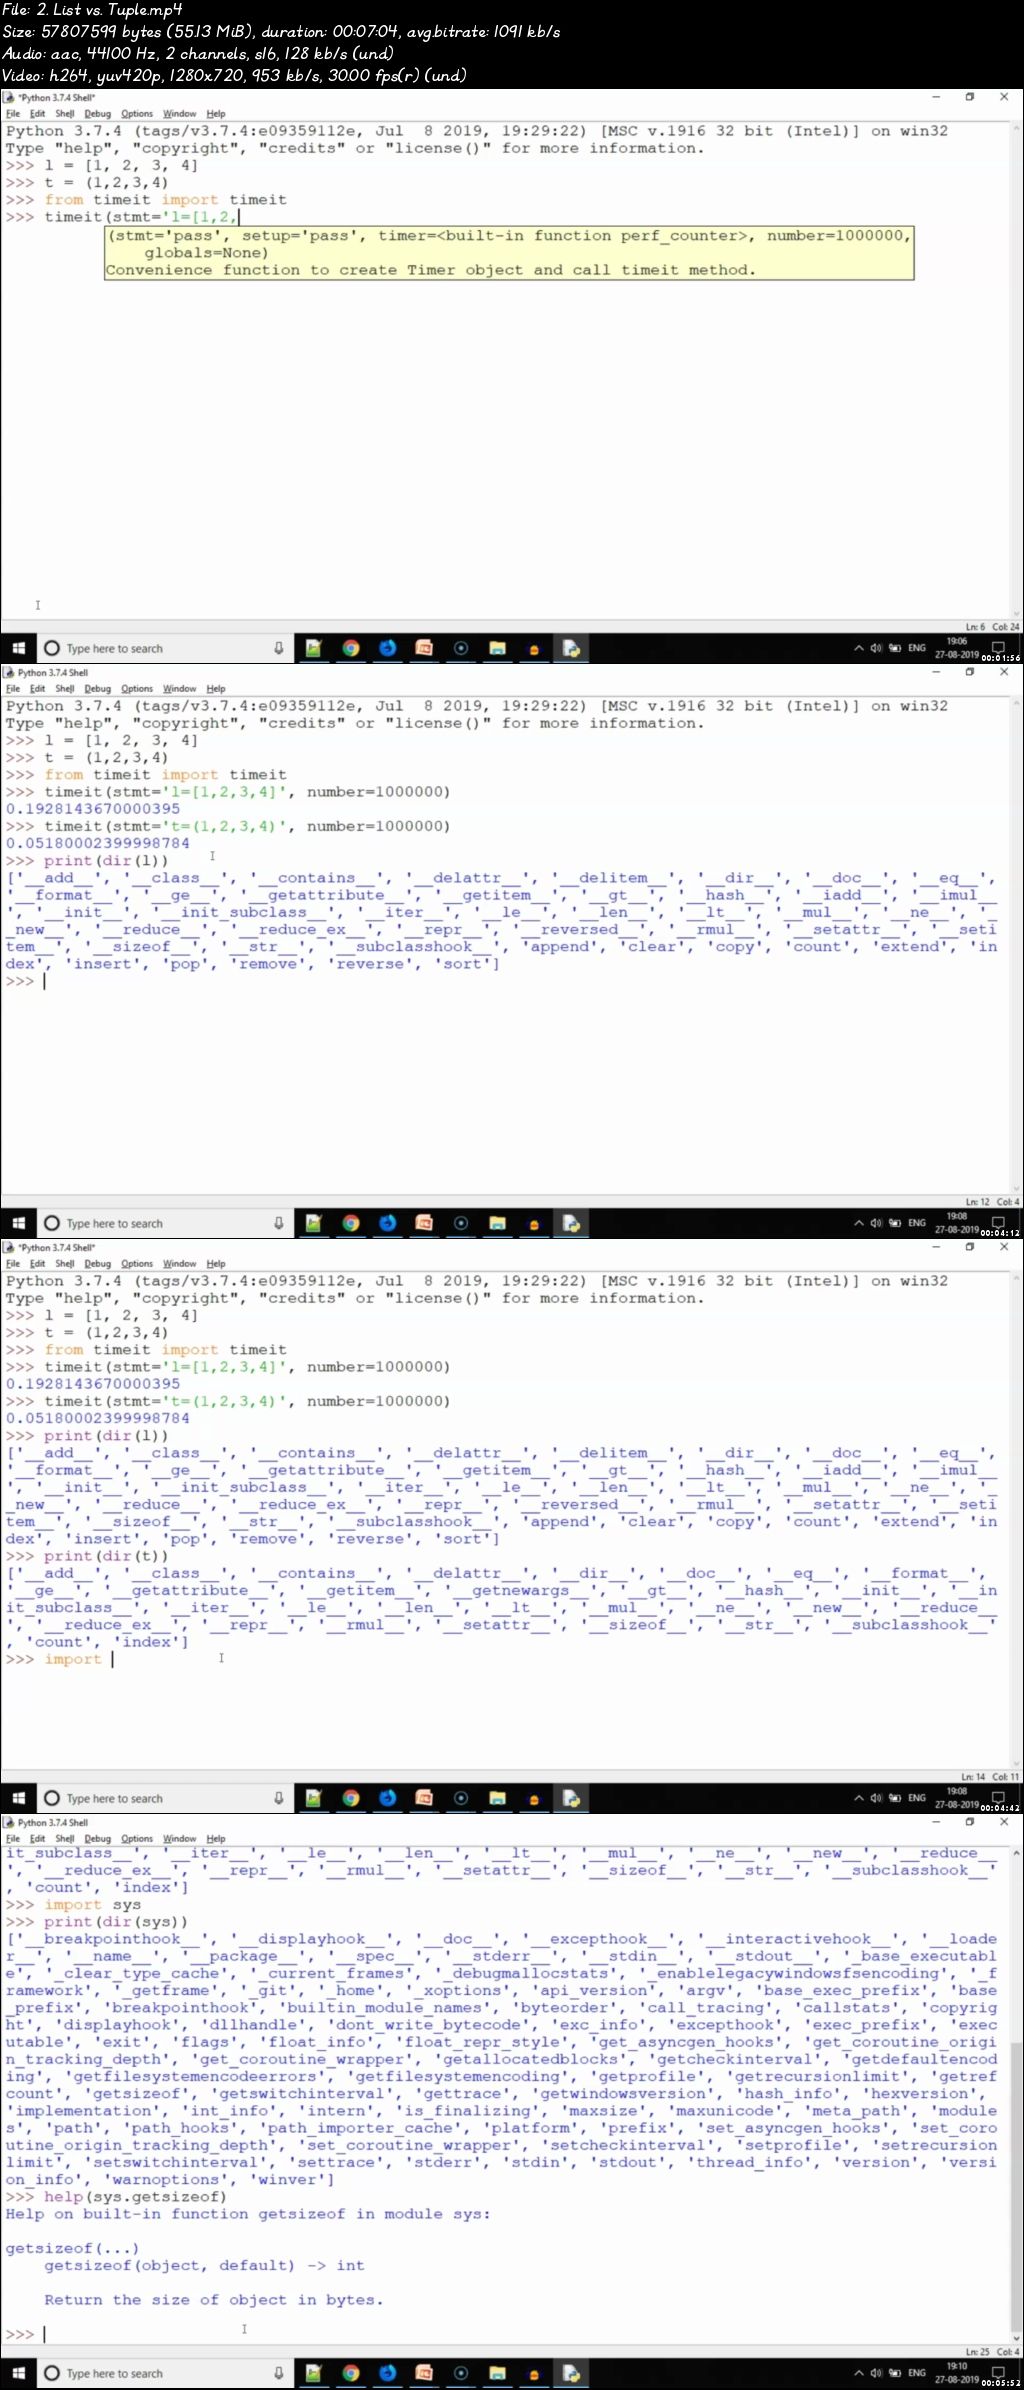Click the Python Shell title bar icon in the 00:04:12 frame
Image resolution: width=1024 pixels, height=2390 pixels.
10,673
